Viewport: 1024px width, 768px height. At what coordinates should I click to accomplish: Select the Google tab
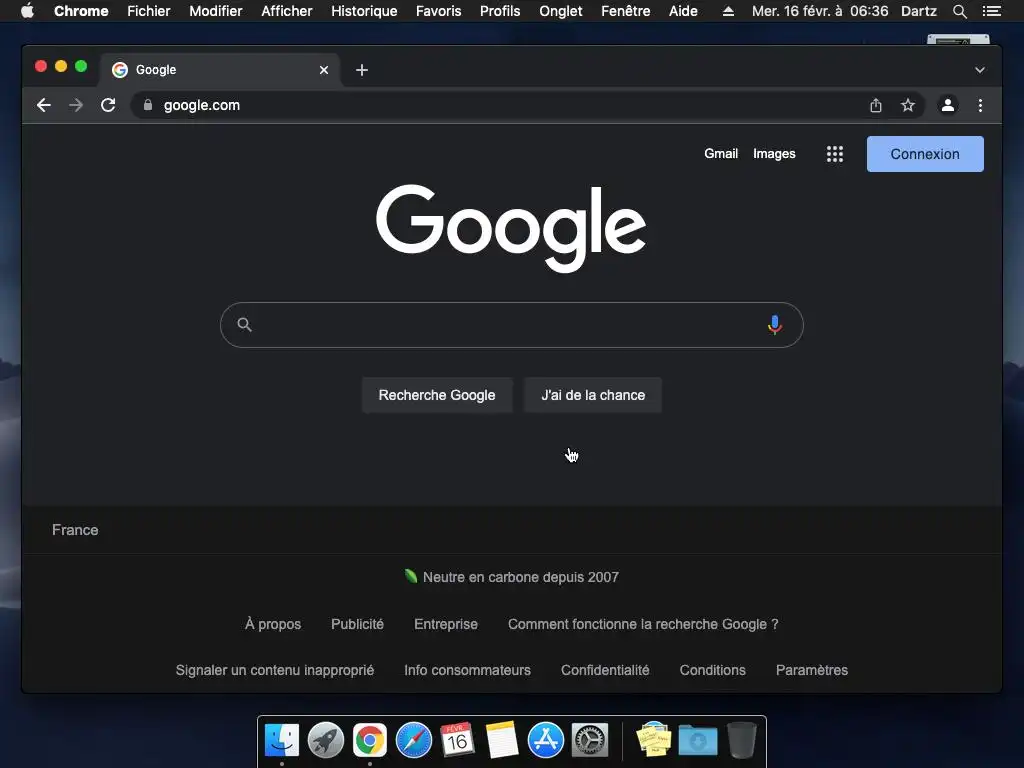[219, 70]
